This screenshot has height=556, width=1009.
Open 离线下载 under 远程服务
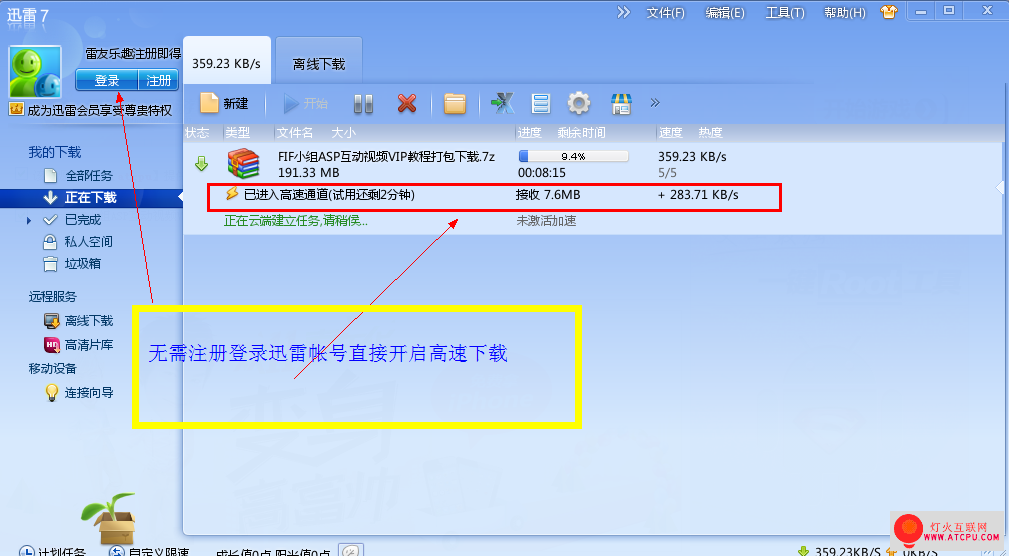point(89,320)
